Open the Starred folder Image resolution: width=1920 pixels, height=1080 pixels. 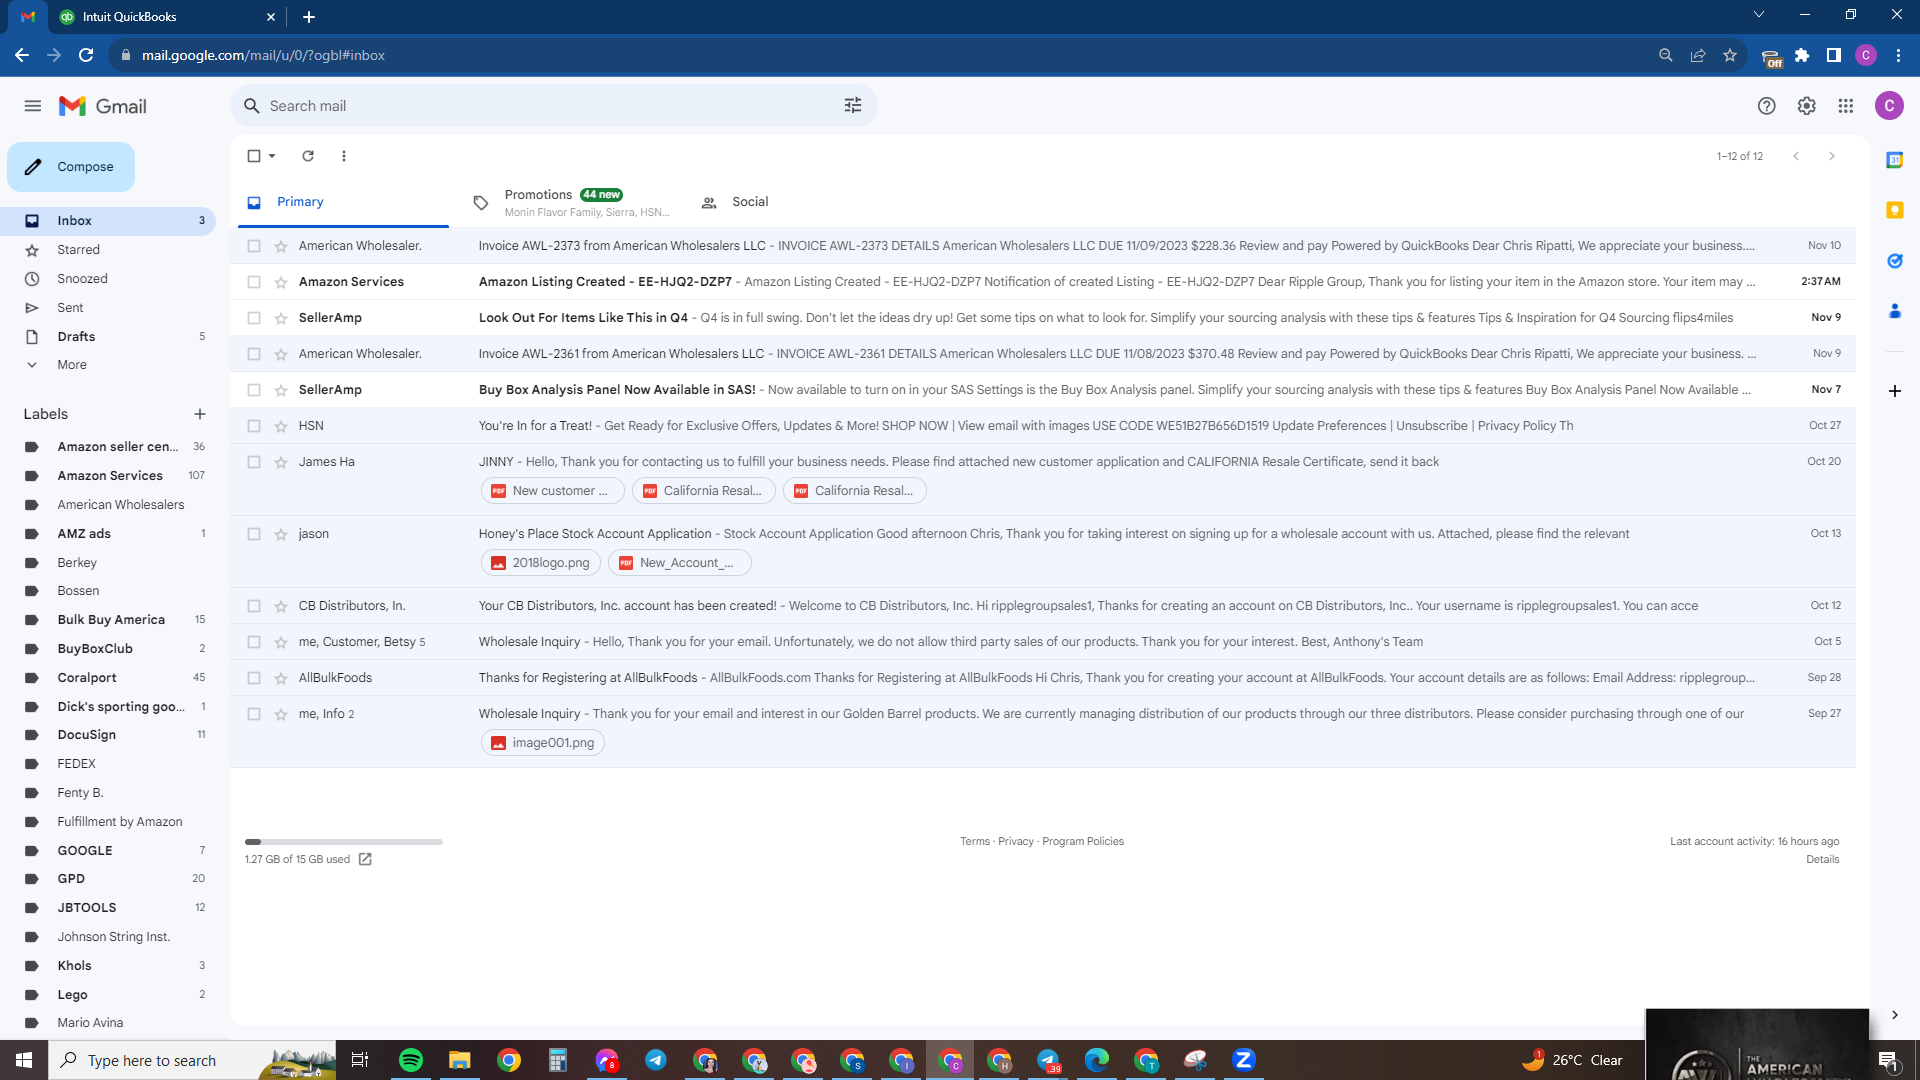coord(78,250)
